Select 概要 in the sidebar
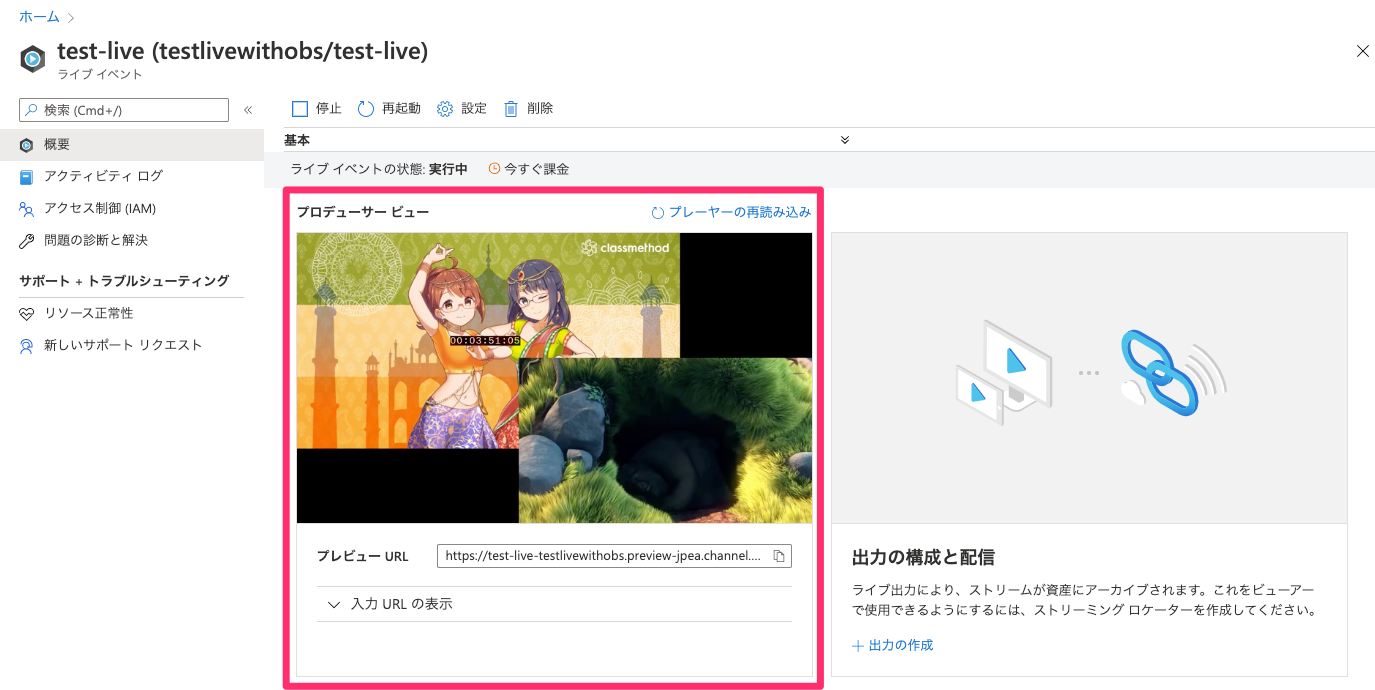The width and height of the screenshot is (1375, 690). 132,145
